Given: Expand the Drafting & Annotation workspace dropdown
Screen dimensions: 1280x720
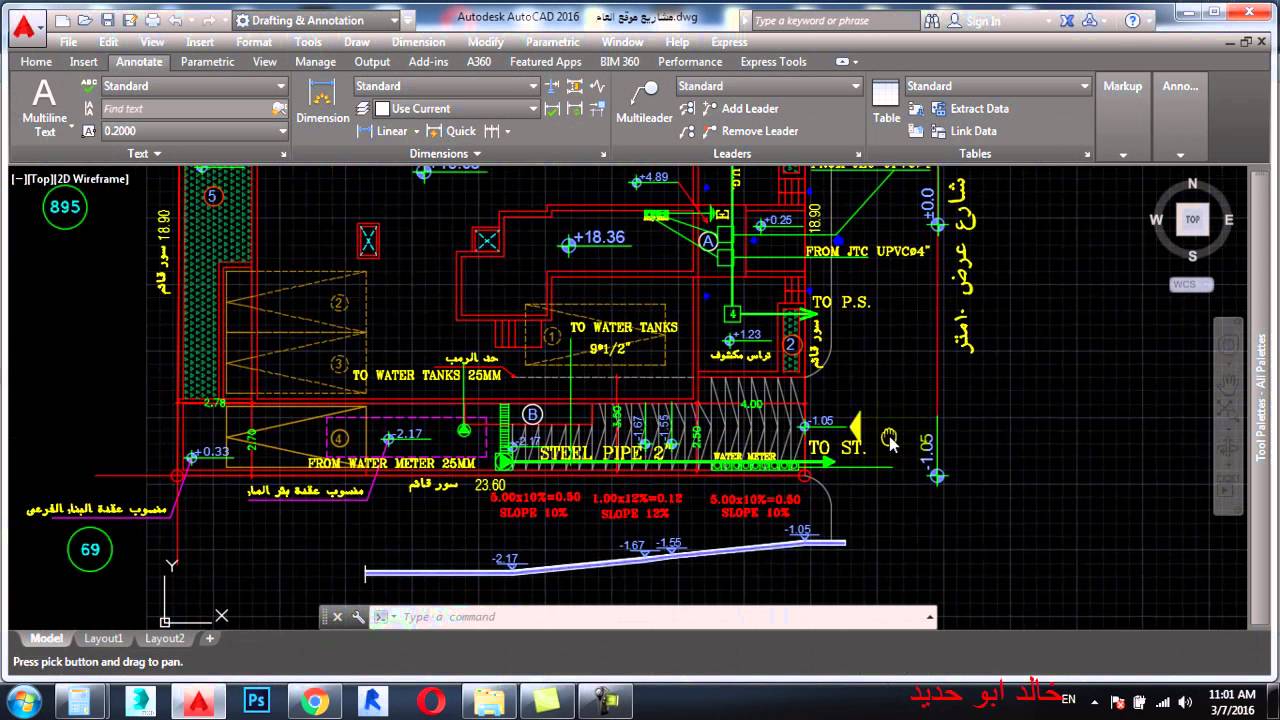Looking at the screenshot, I should pyautogui.click(x=316, y=20).
